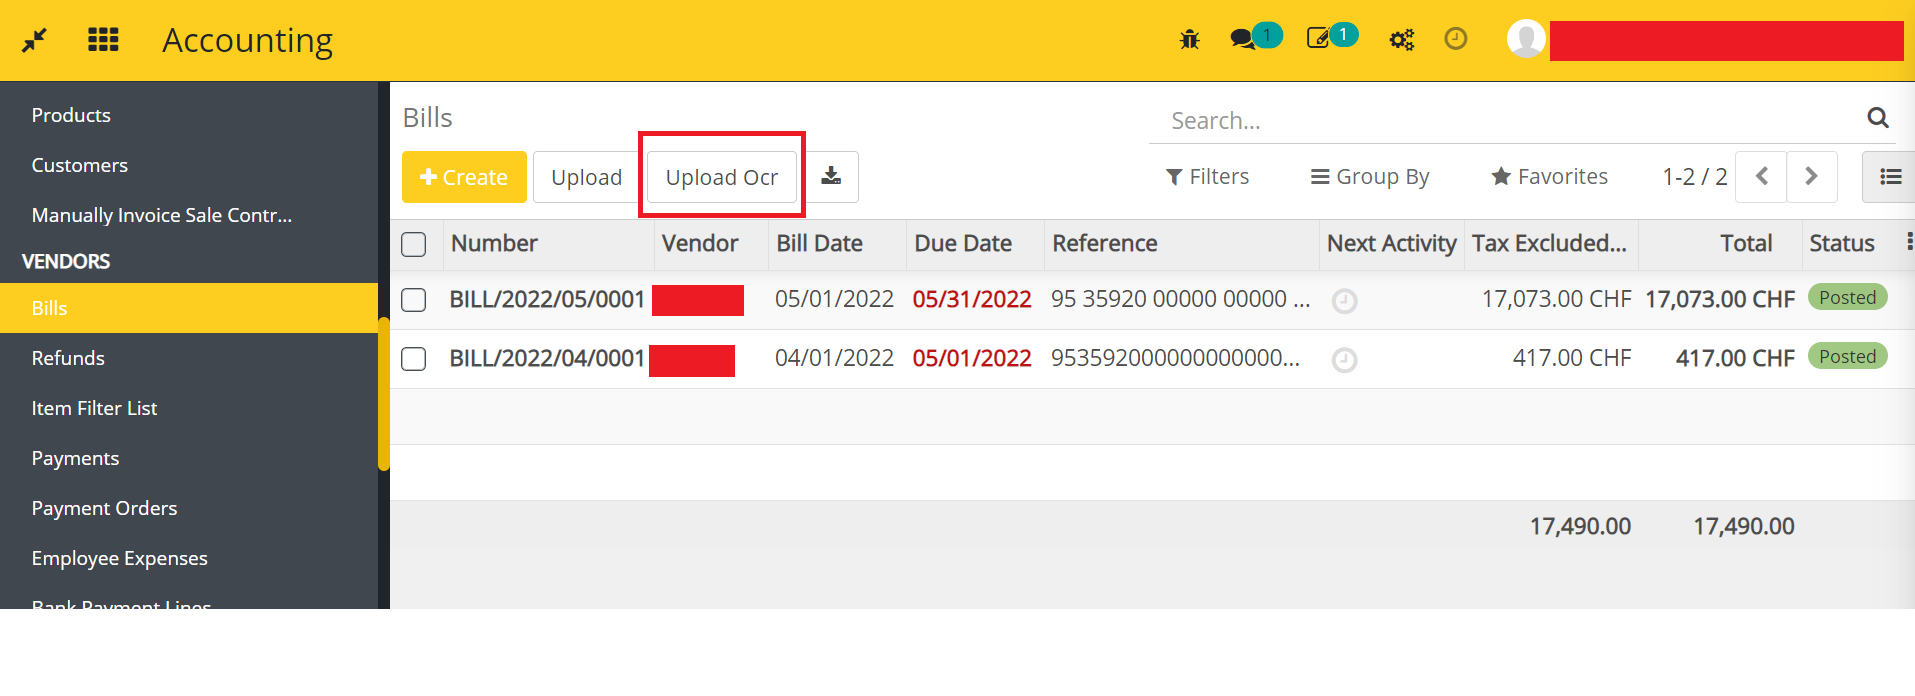Viewport: 1915px width, 696px height.
Task: Open the activities edit-note icon
Action: pyautogui.click(x=1319, y=38)
